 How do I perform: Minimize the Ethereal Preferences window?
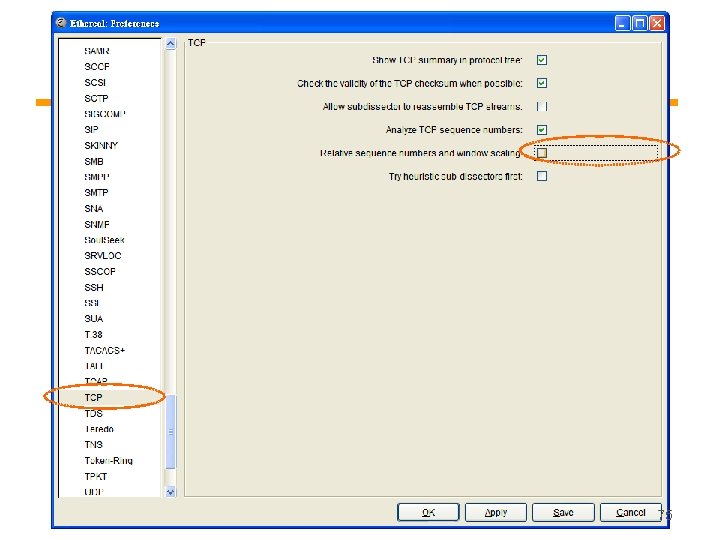[x=622, y=23]
